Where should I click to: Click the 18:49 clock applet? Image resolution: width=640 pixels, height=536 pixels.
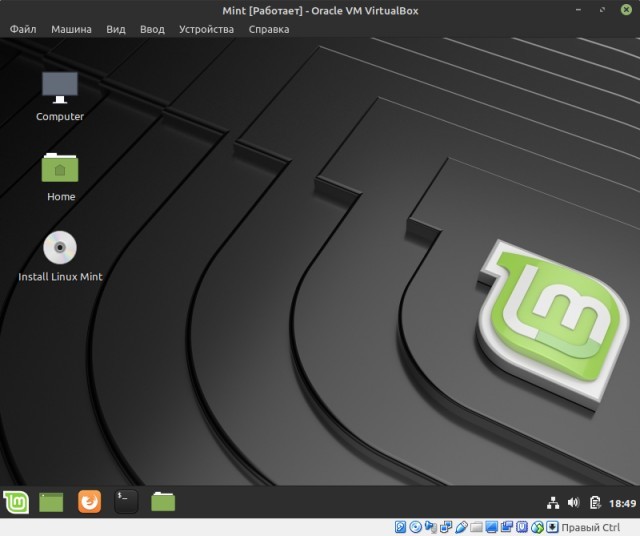(x=622, y=504)
